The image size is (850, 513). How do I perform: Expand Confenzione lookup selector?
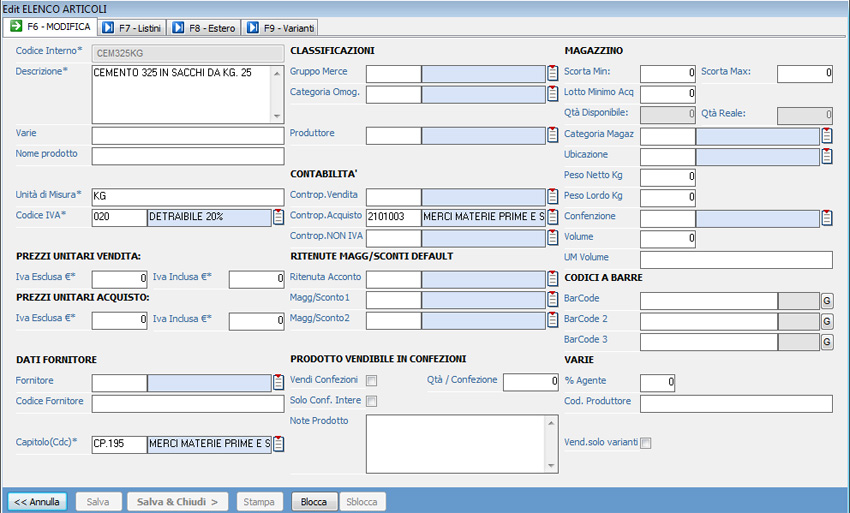point(827,217)
